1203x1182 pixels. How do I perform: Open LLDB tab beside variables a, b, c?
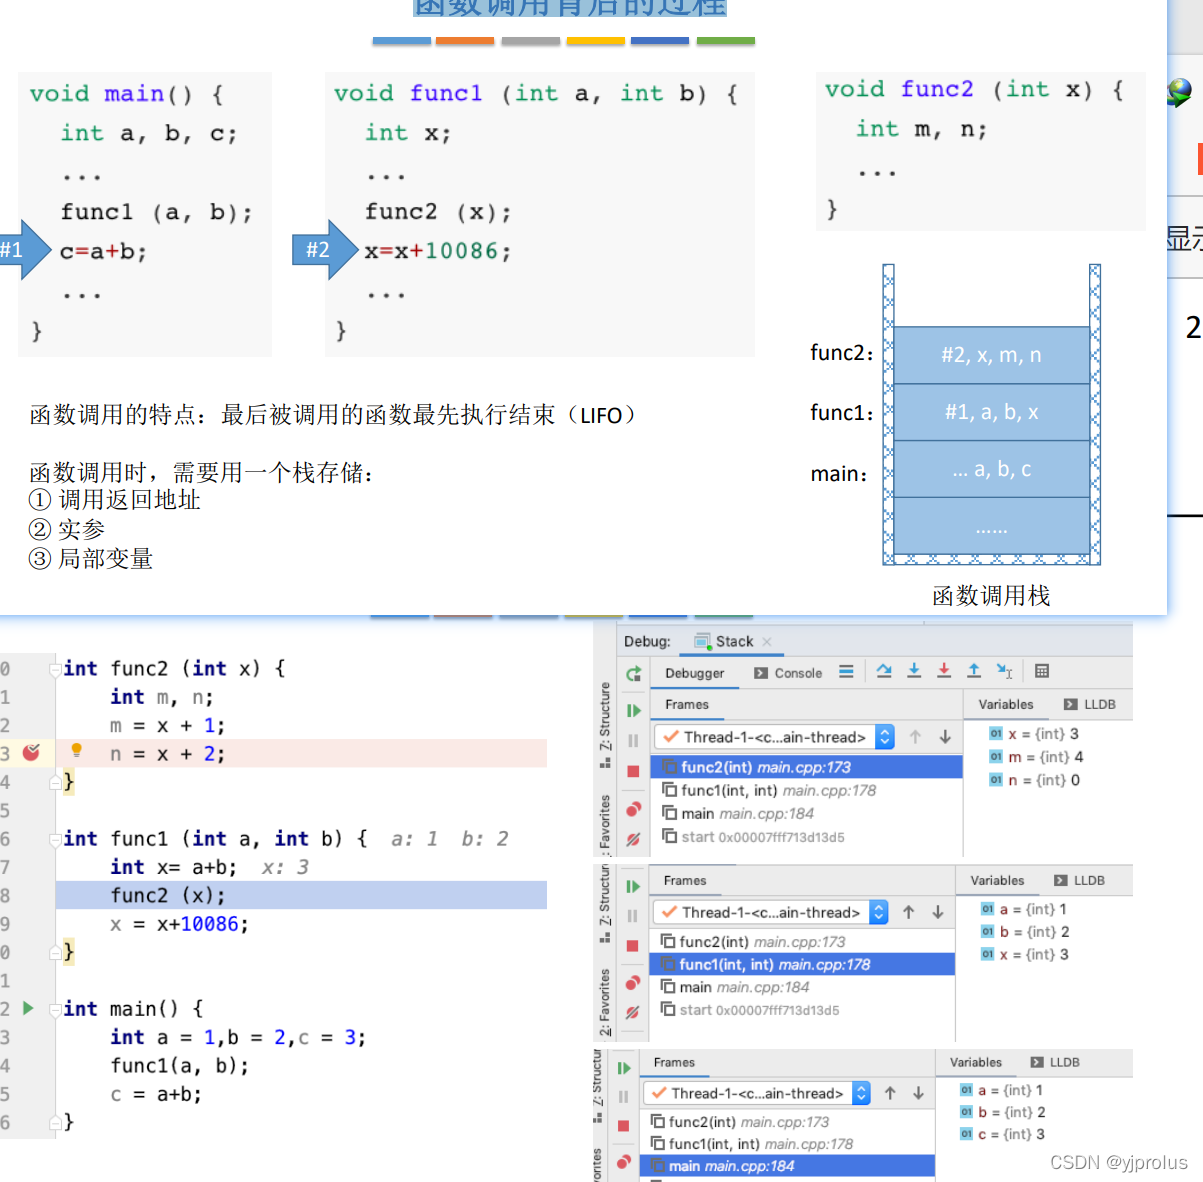pos(1055,1062)
